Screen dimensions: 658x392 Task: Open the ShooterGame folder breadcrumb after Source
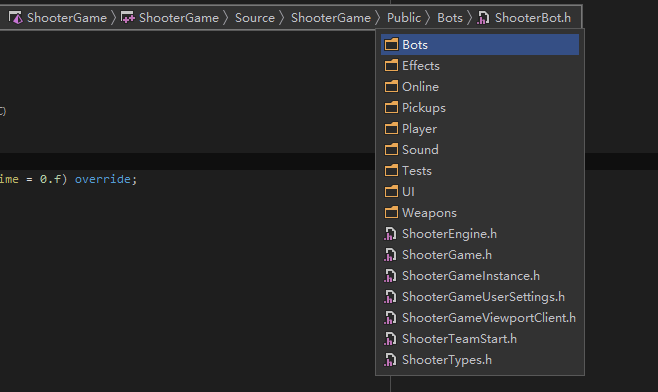point(331,18)
